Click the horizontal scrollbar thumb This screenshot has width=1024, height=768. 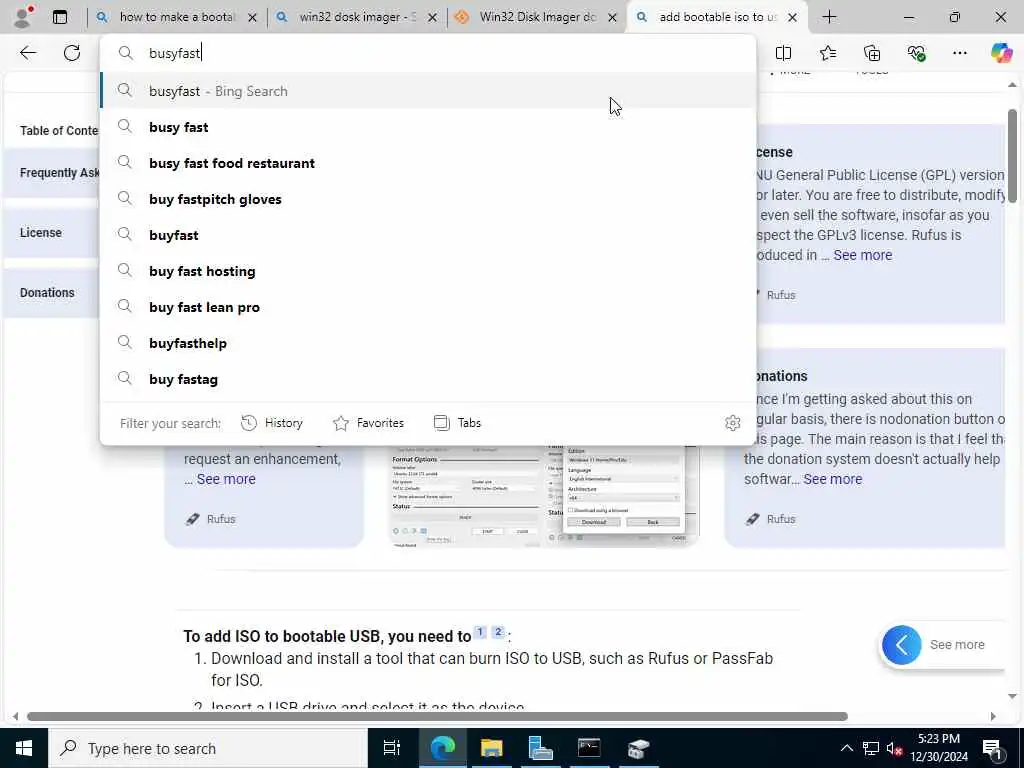click(x=437, y=716)
